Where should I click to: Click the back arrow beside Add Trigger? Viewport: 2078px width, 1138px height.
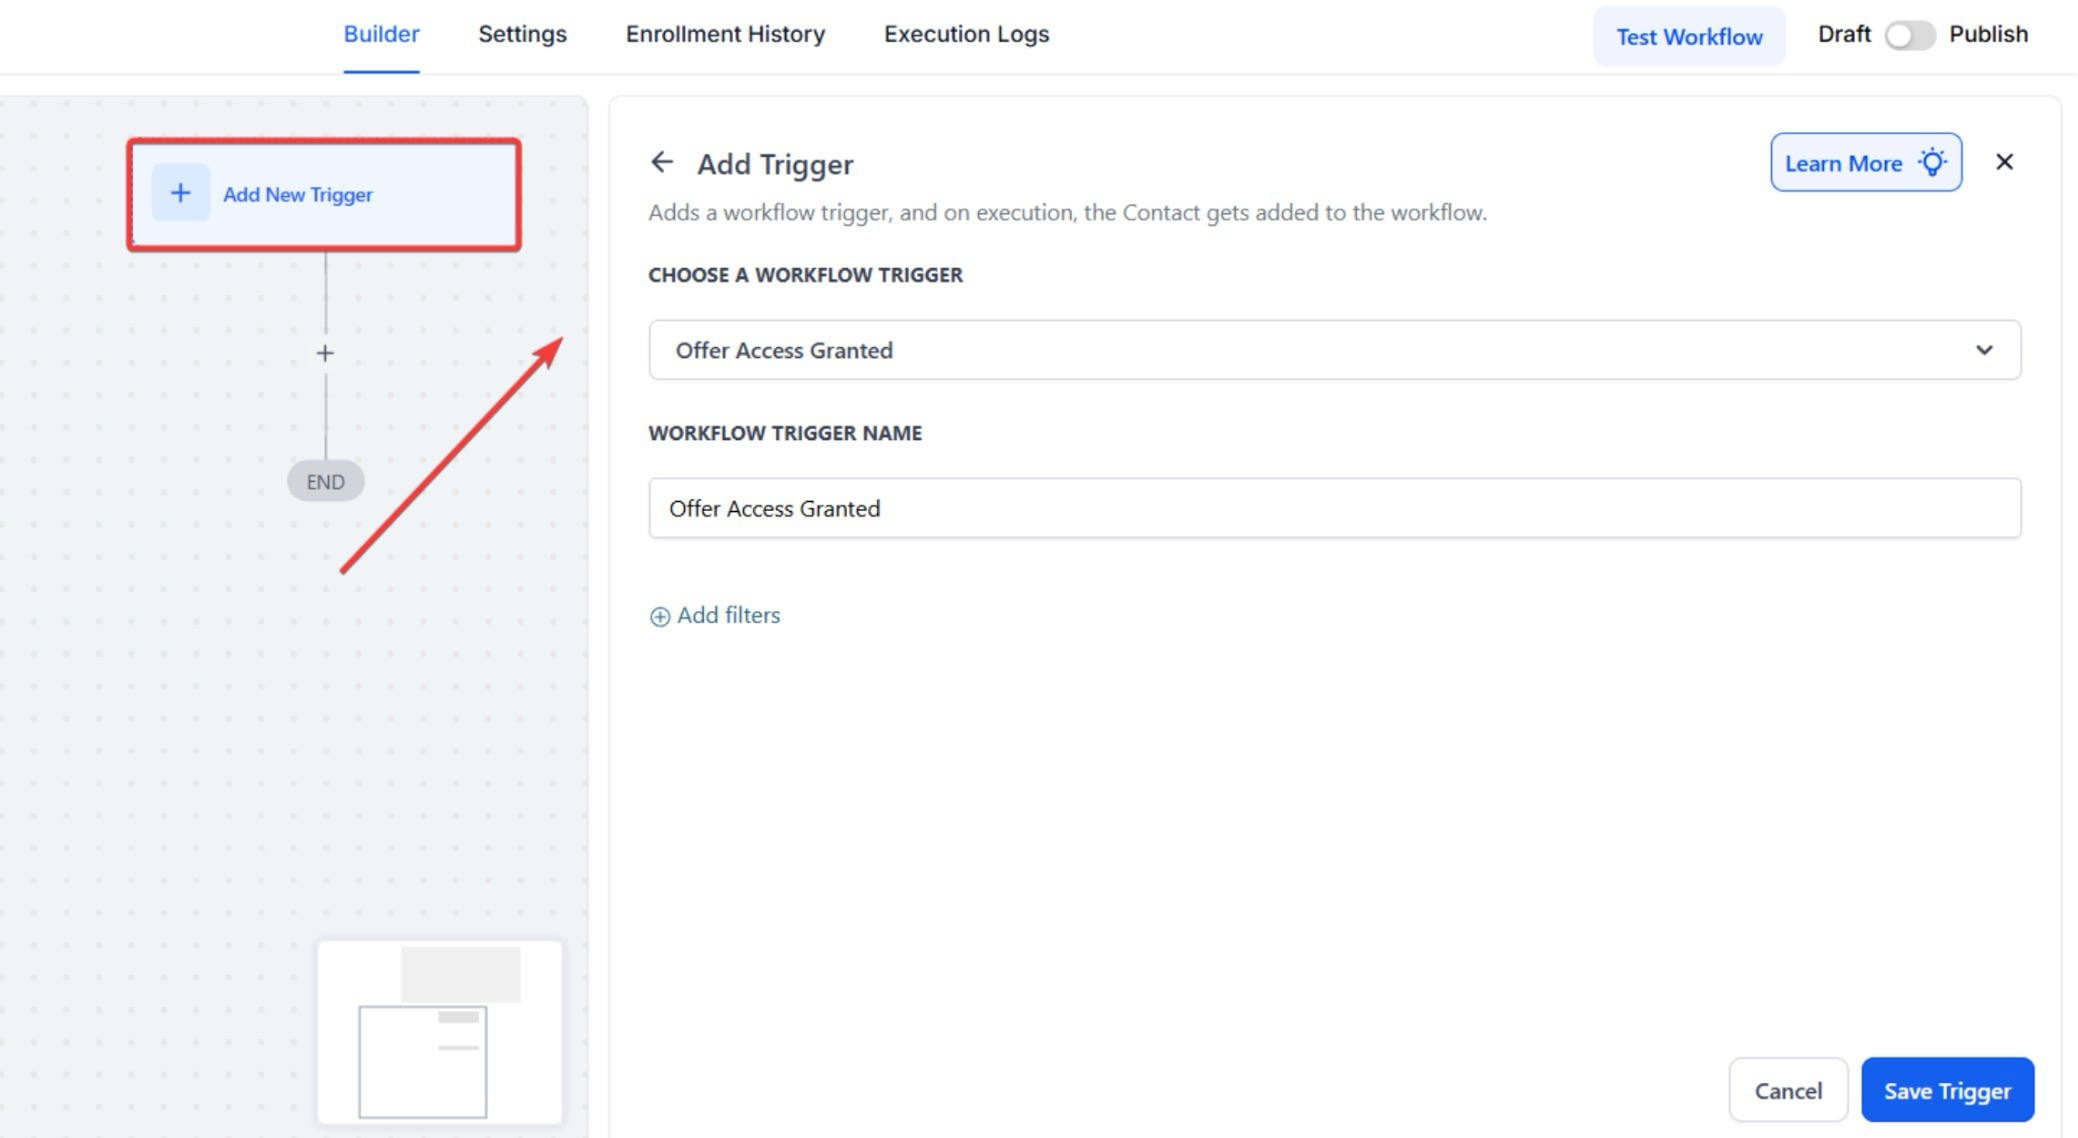tap(661, 162)
